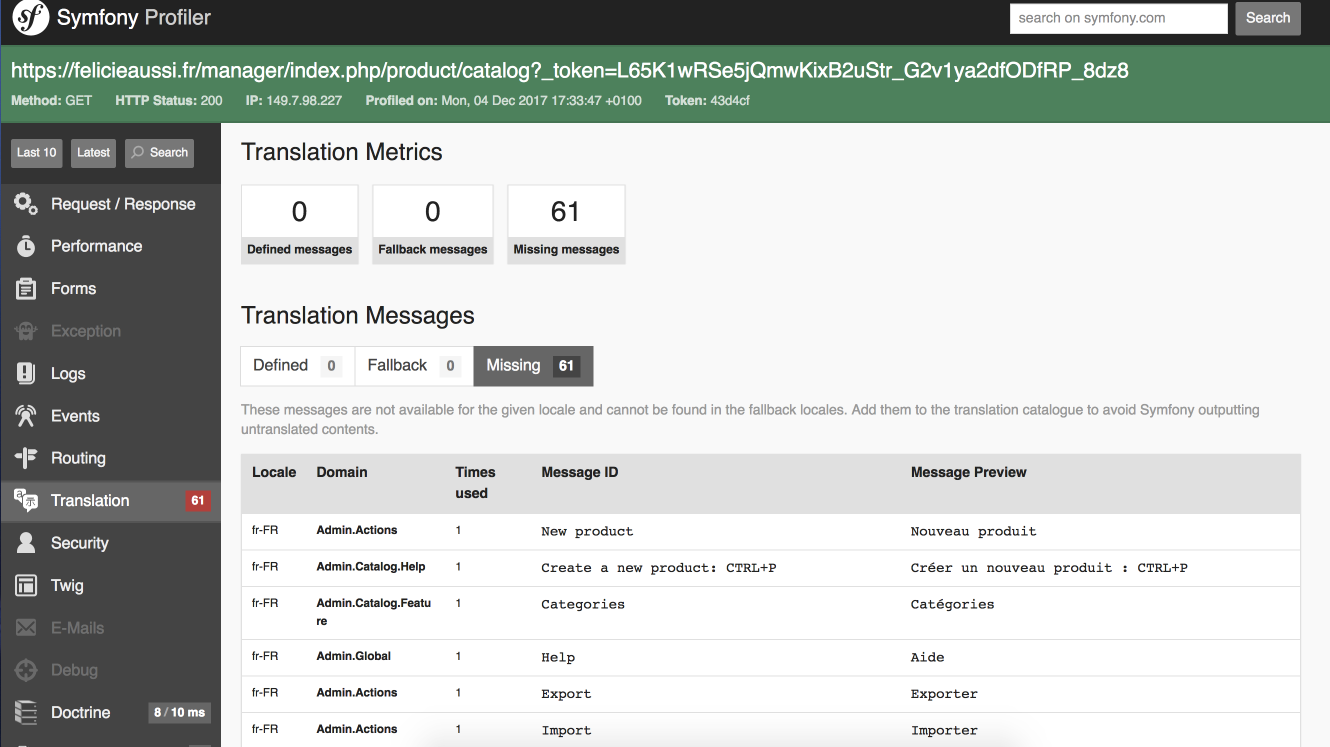Open the Security panel
Viewport: 1330px width, 747px height.
pyautogui.click(x=110, y=543)
